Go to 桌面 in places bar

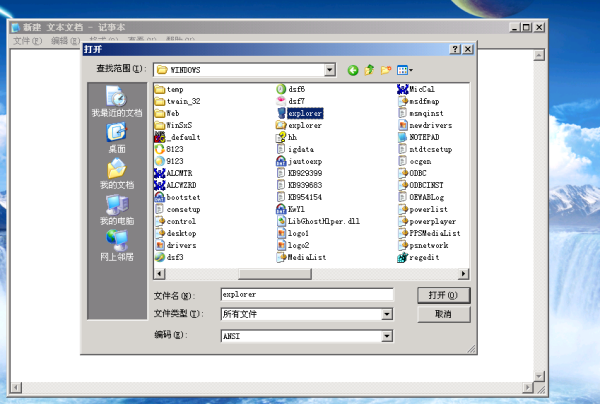point(117,138)
